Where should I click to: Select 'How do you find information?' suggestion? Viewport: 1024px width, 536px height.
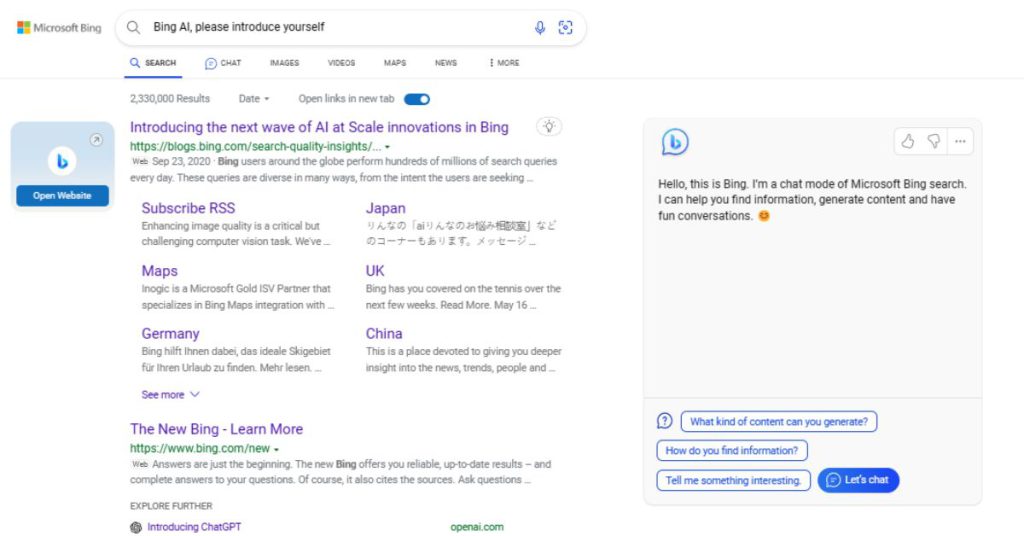coord(731,450)
